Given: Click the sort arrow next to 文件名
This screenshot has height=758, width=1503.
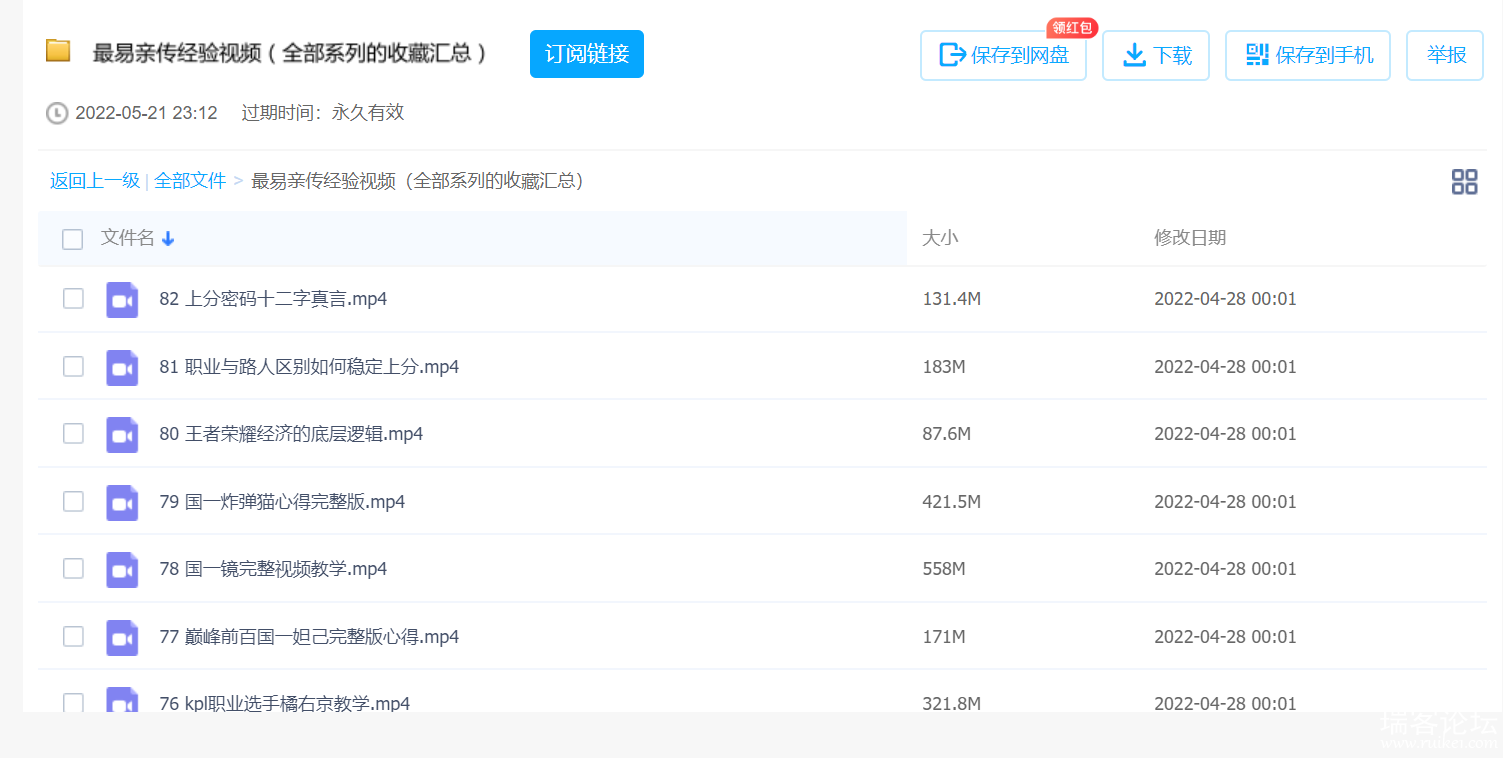Looking at the screenshot, I should pos(168,238).
